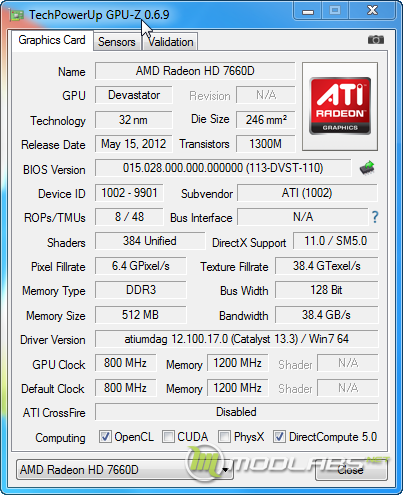The height and width of the screenshot is (495, 403).
Task: Click the Default Clock value 800 MHz
Action: click(x=125, y=388)
